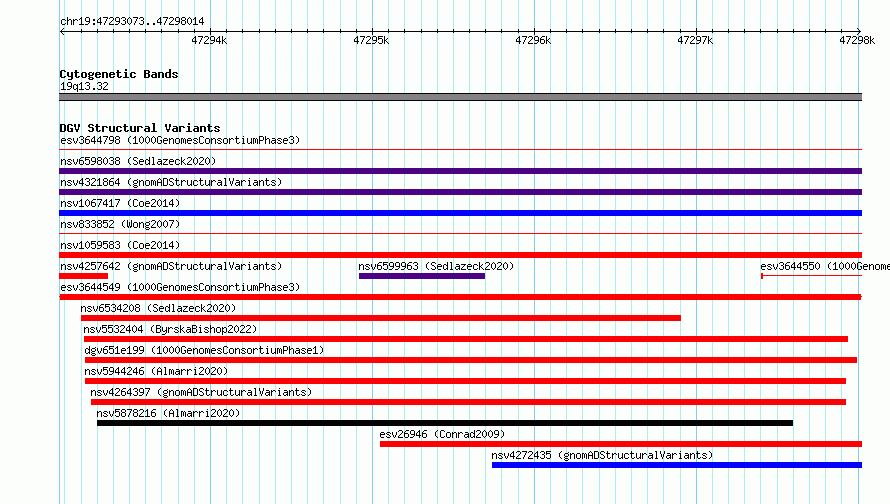Click the short red nsv4257642 bar

(x=83, y=276)
